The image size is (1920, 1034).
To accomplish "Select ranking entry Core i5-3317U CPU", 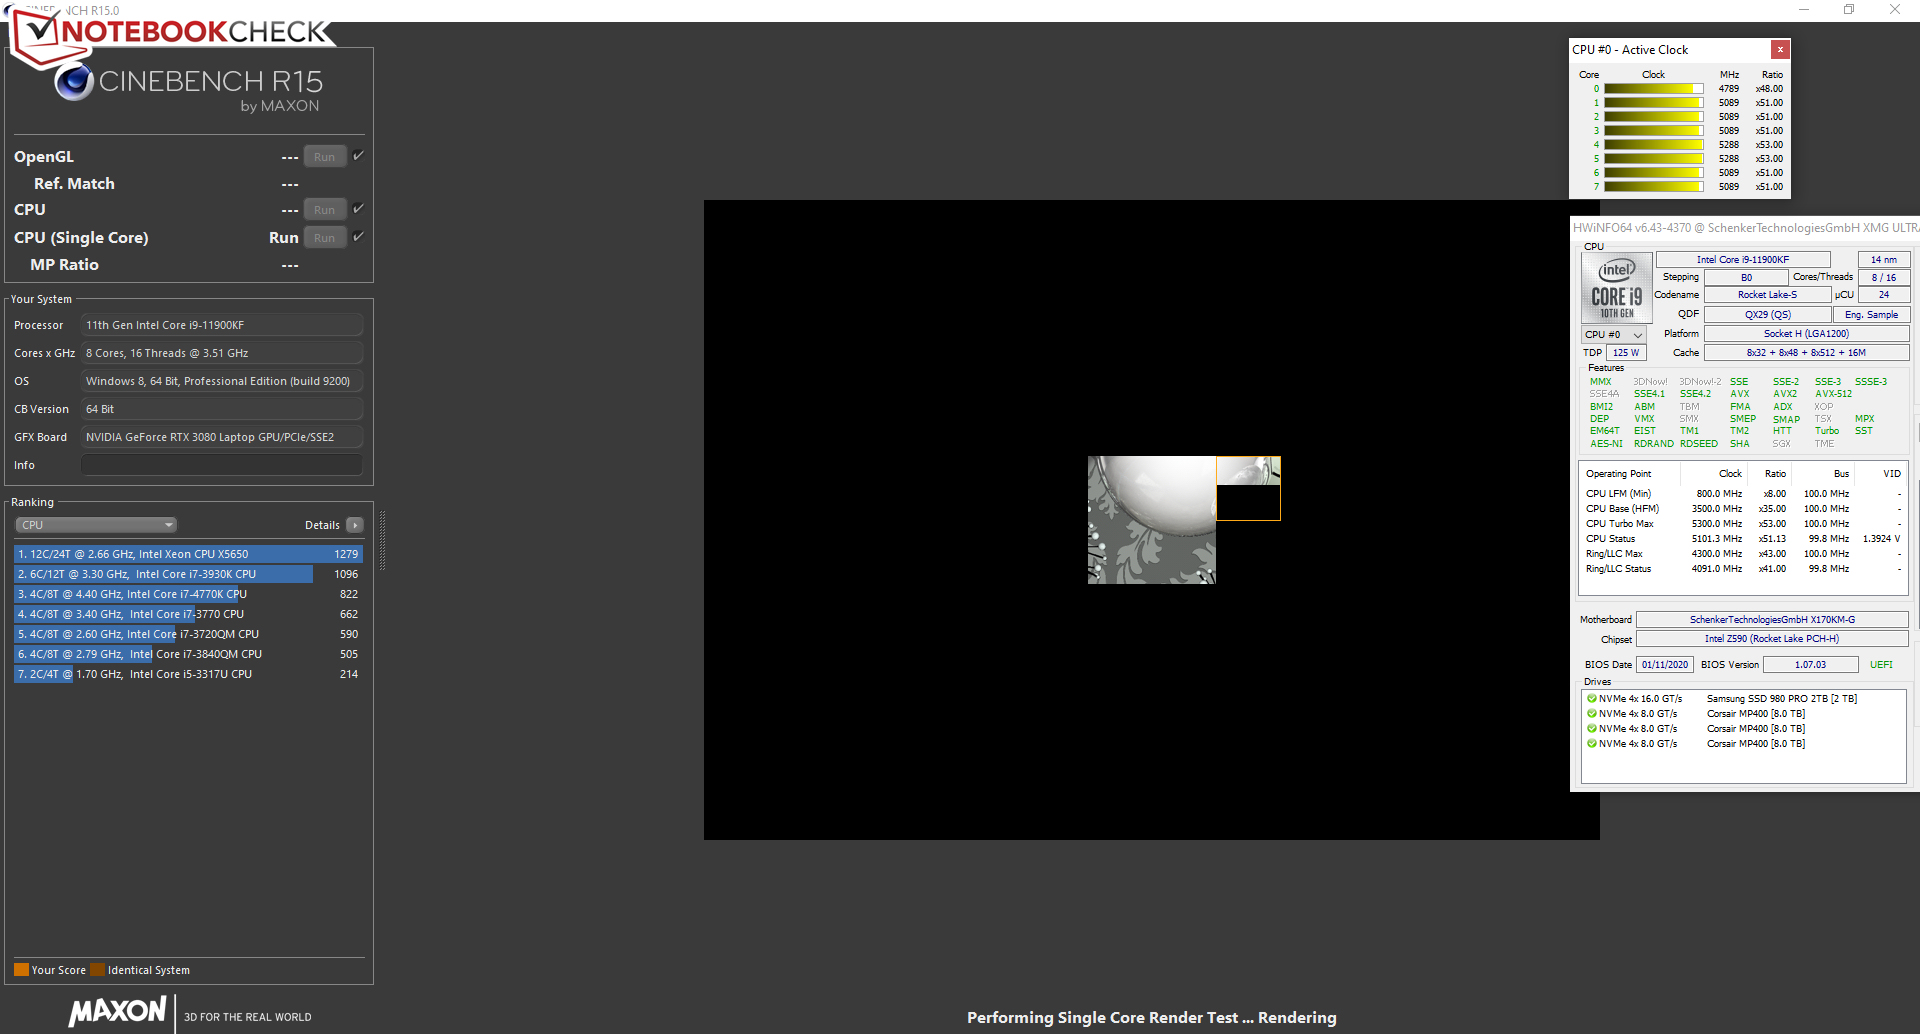I will [x=188, y=674].
